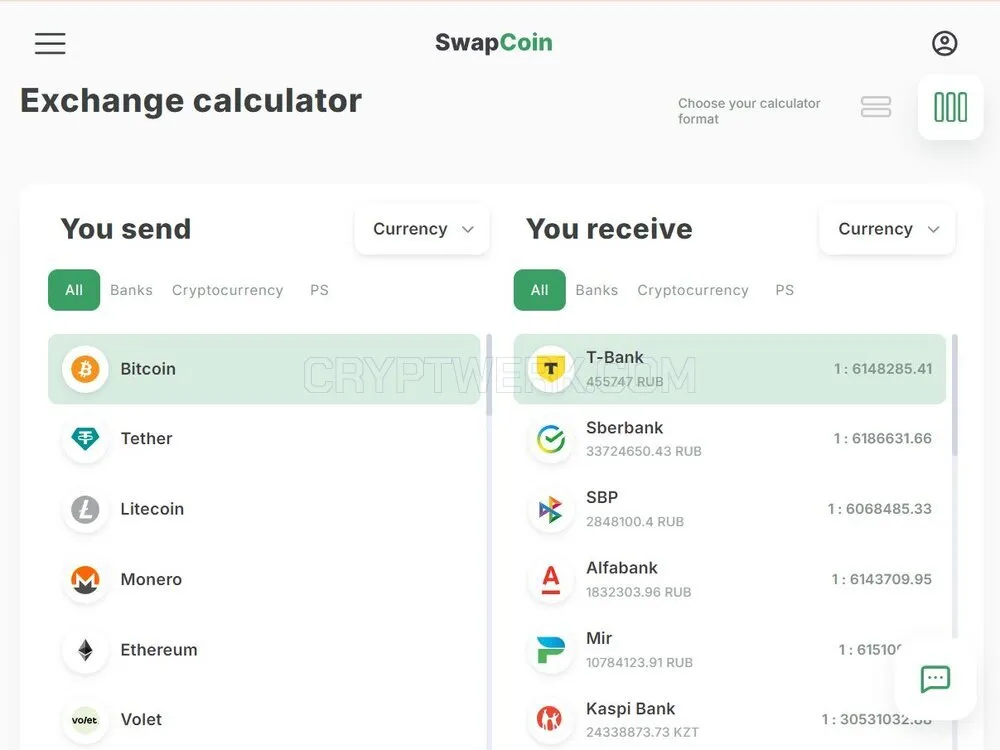This screenshot has height=750, width=1000.
Task: Switch to stacked rows calculator format
Action: (876, 107)
